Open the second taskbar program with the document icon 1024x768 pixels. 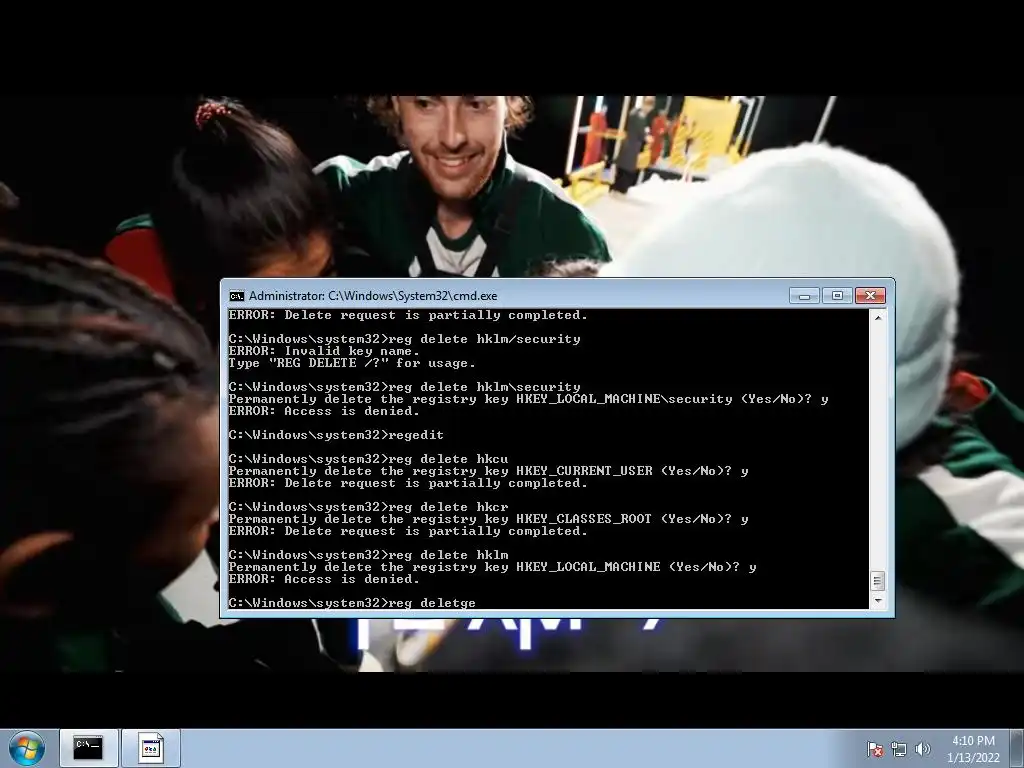(x=151, y=748)
